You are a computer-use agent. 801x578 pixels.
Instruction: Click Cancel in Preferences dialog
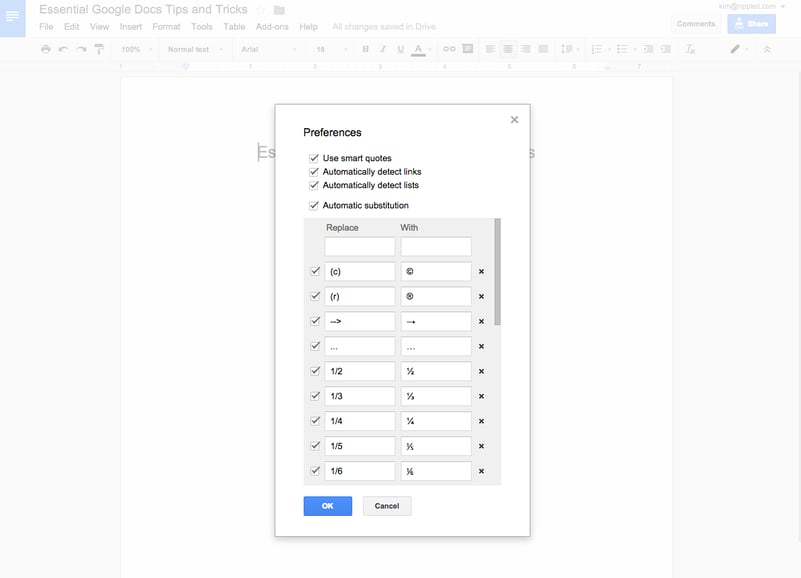387,506
